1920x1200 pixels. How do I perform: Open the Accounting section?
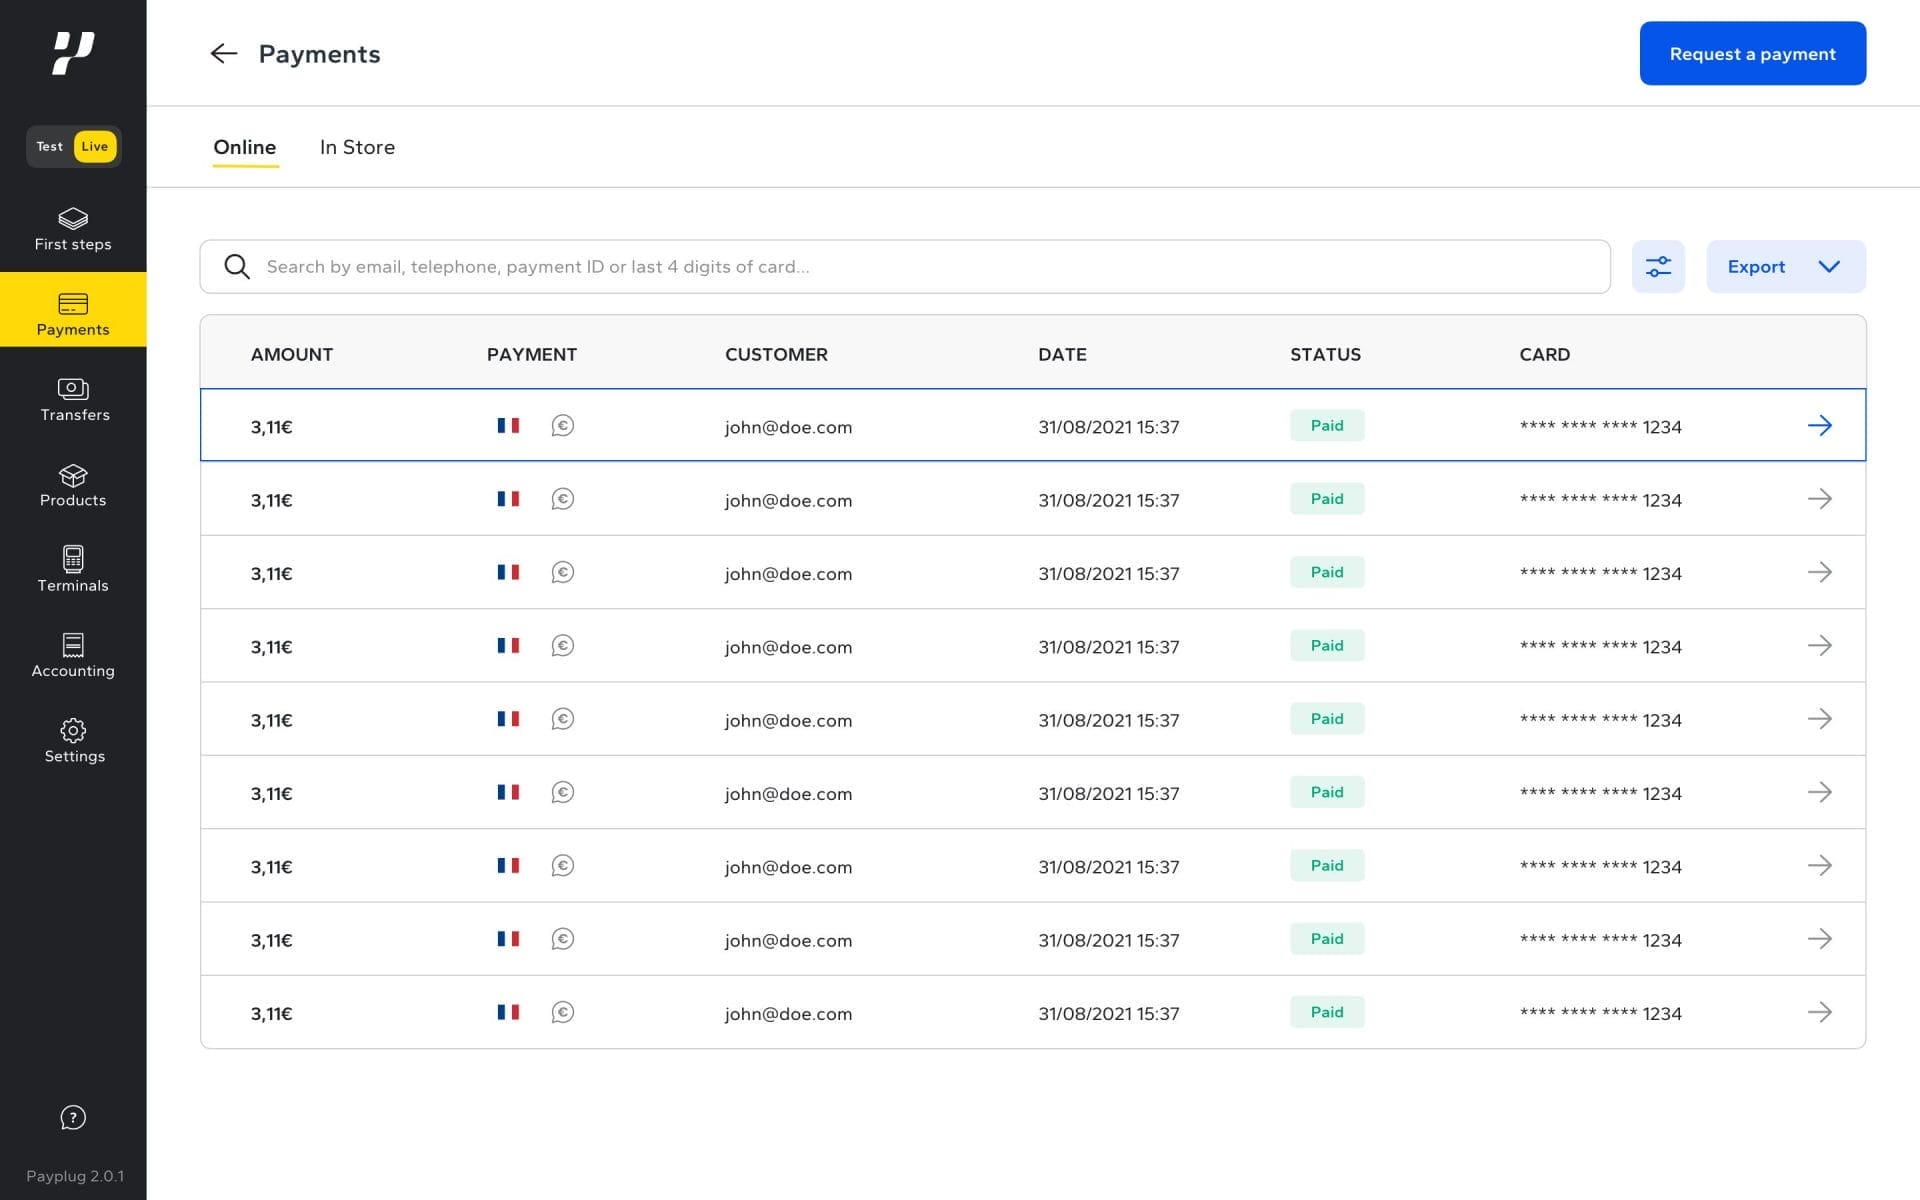(73, 653)
